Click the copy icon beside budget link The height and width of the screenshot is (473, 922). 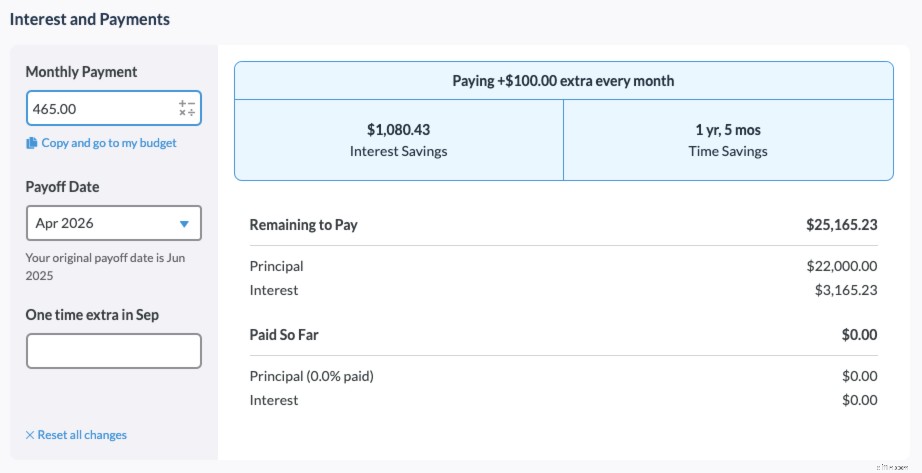32,143
